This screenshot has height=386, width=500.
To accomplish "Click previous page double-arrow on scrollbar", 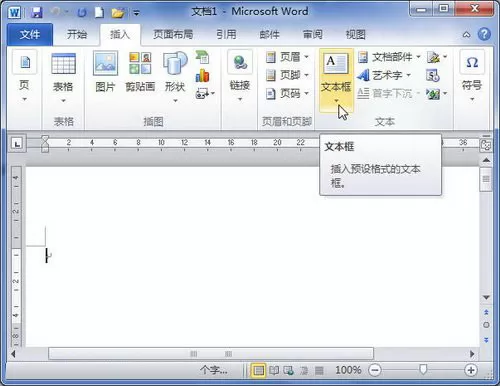I will (486, 312).
